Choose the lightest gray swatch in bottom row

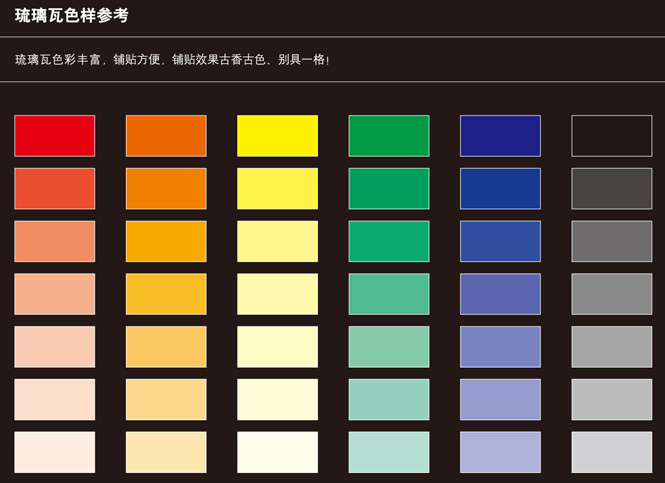point(611,452)
